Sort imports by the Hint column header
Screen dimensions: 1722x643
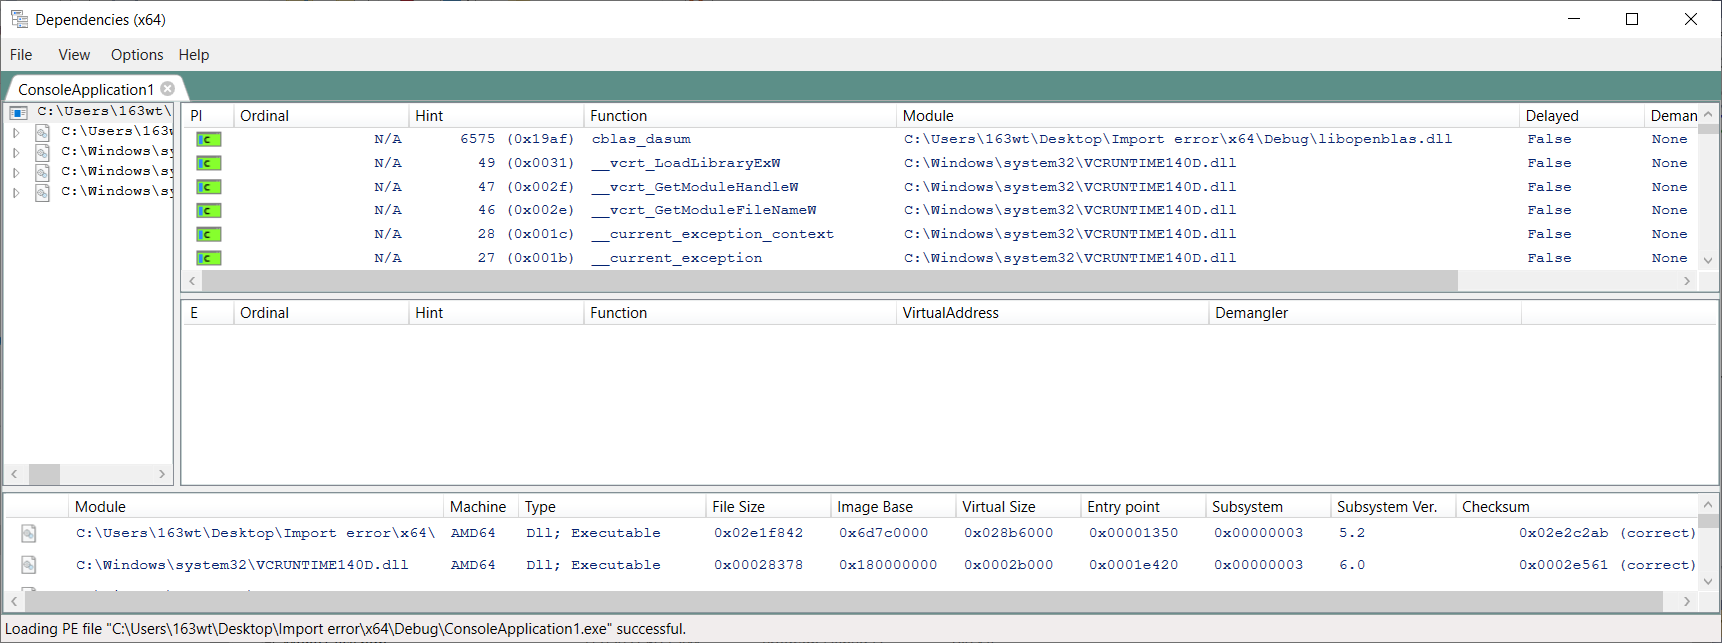(496, 116)
